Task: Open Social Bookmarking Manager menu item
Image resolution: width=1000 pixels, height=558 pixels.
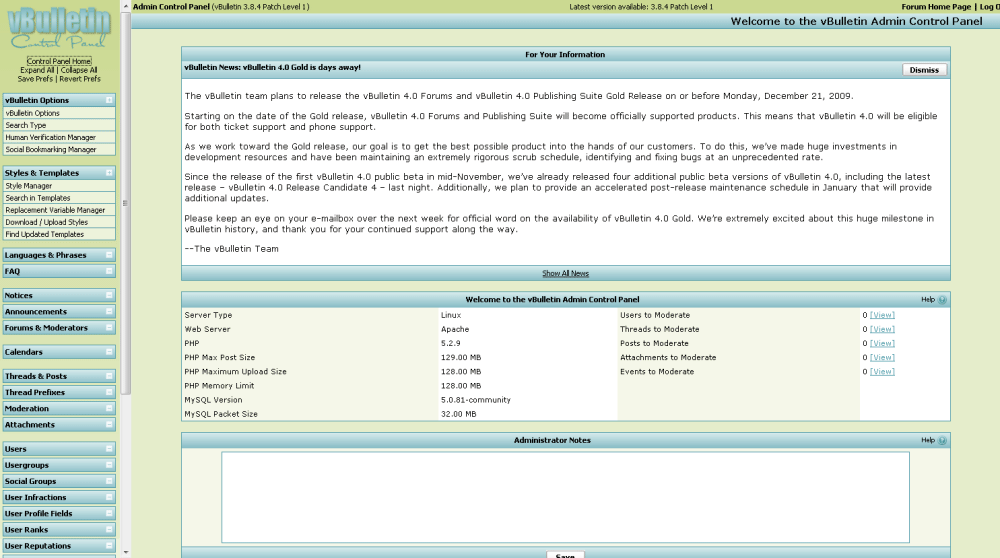Action: click(51, 150)
